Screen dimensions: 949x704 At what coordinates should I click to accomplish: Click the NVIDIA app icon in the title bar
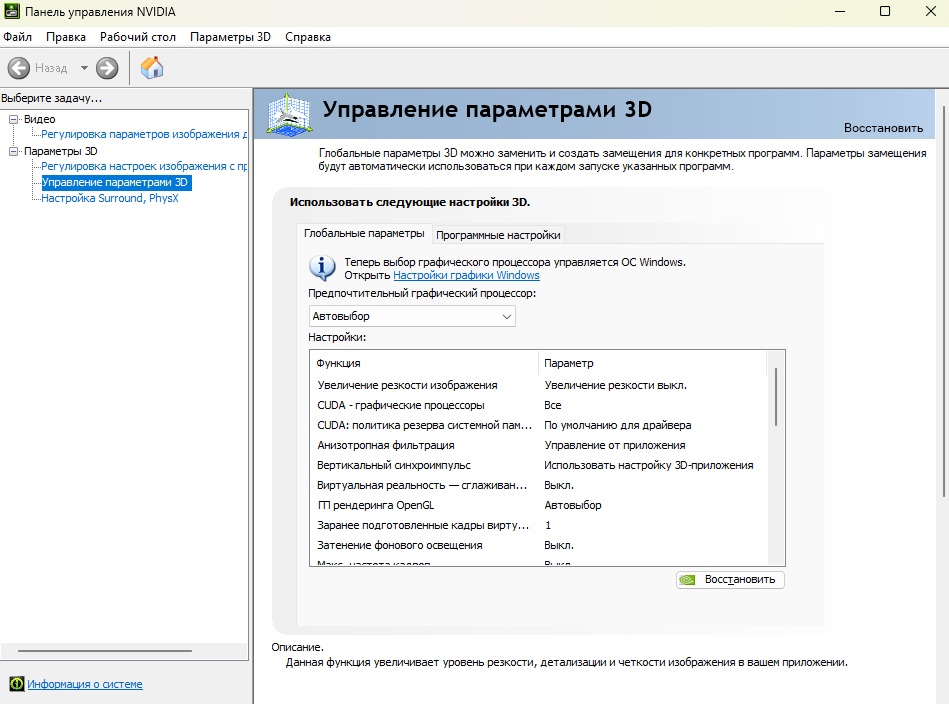(11, 12)
